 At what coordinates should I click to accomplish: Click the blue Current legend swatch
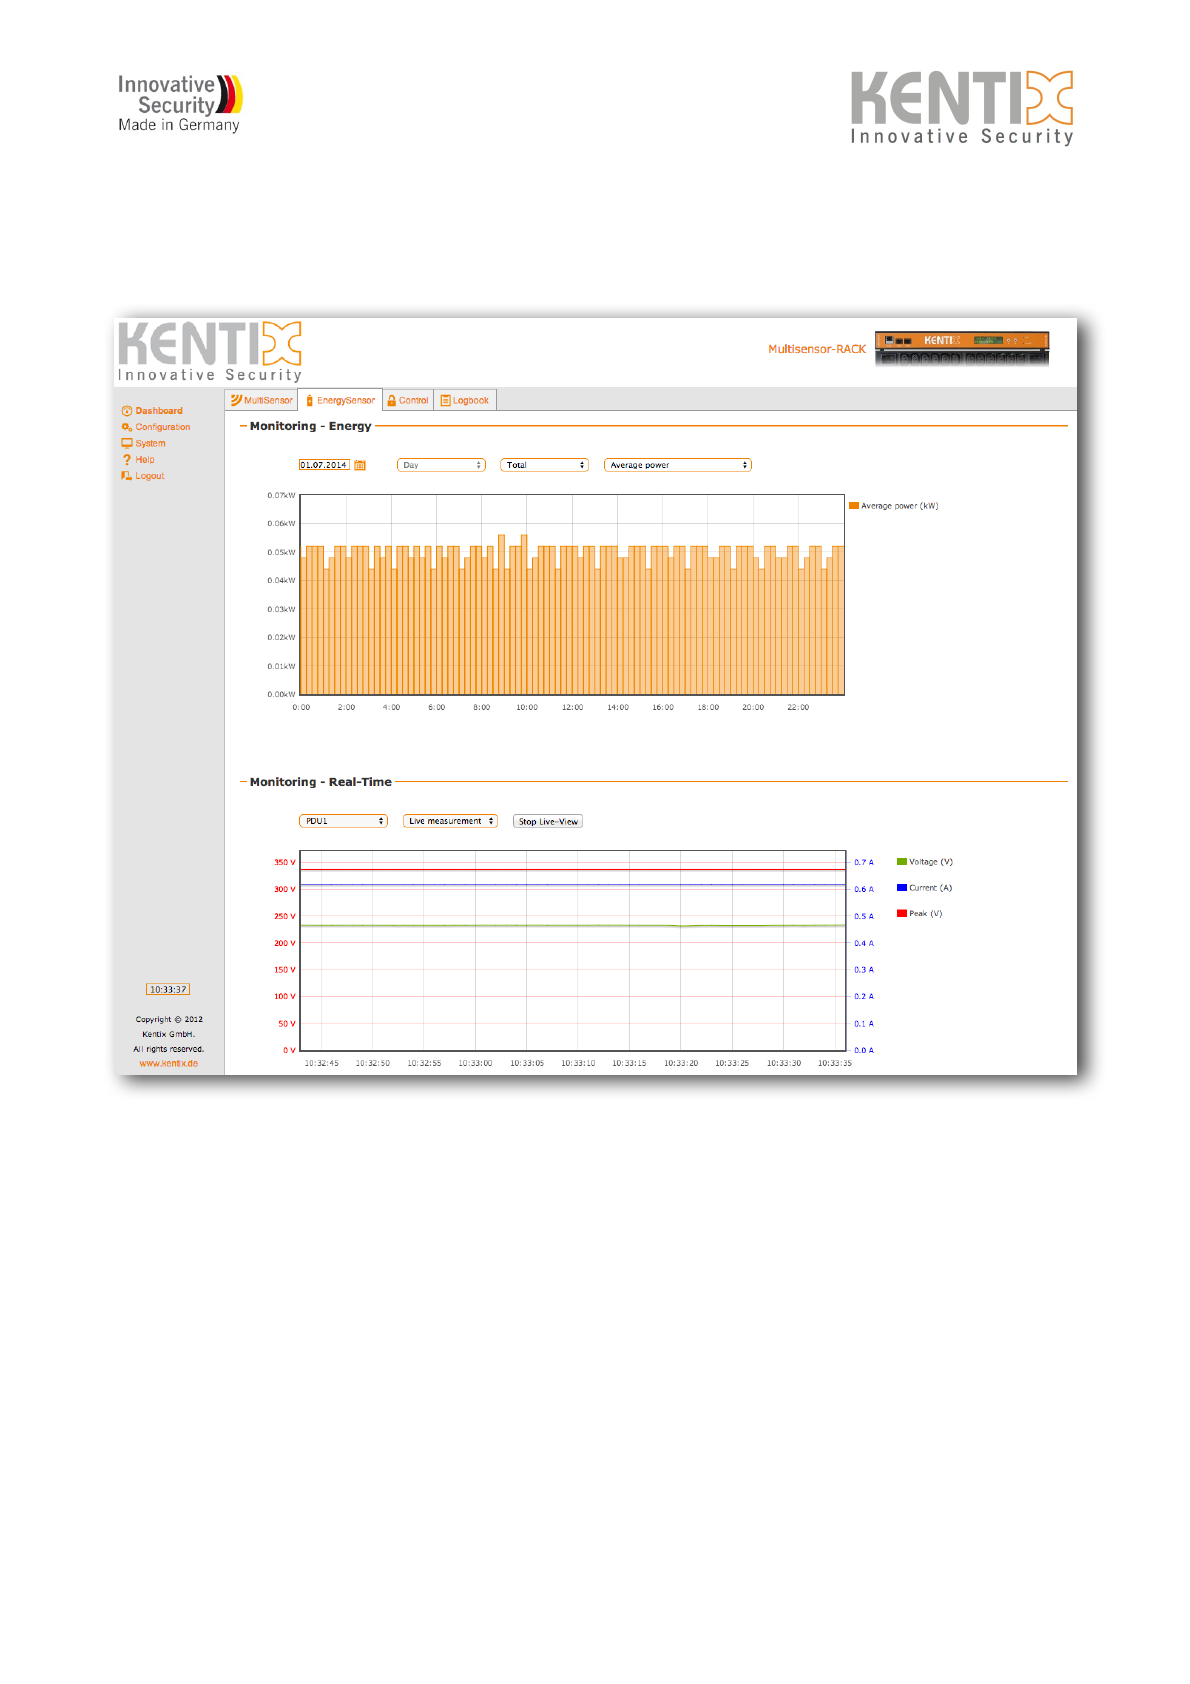tap(902, 888)
